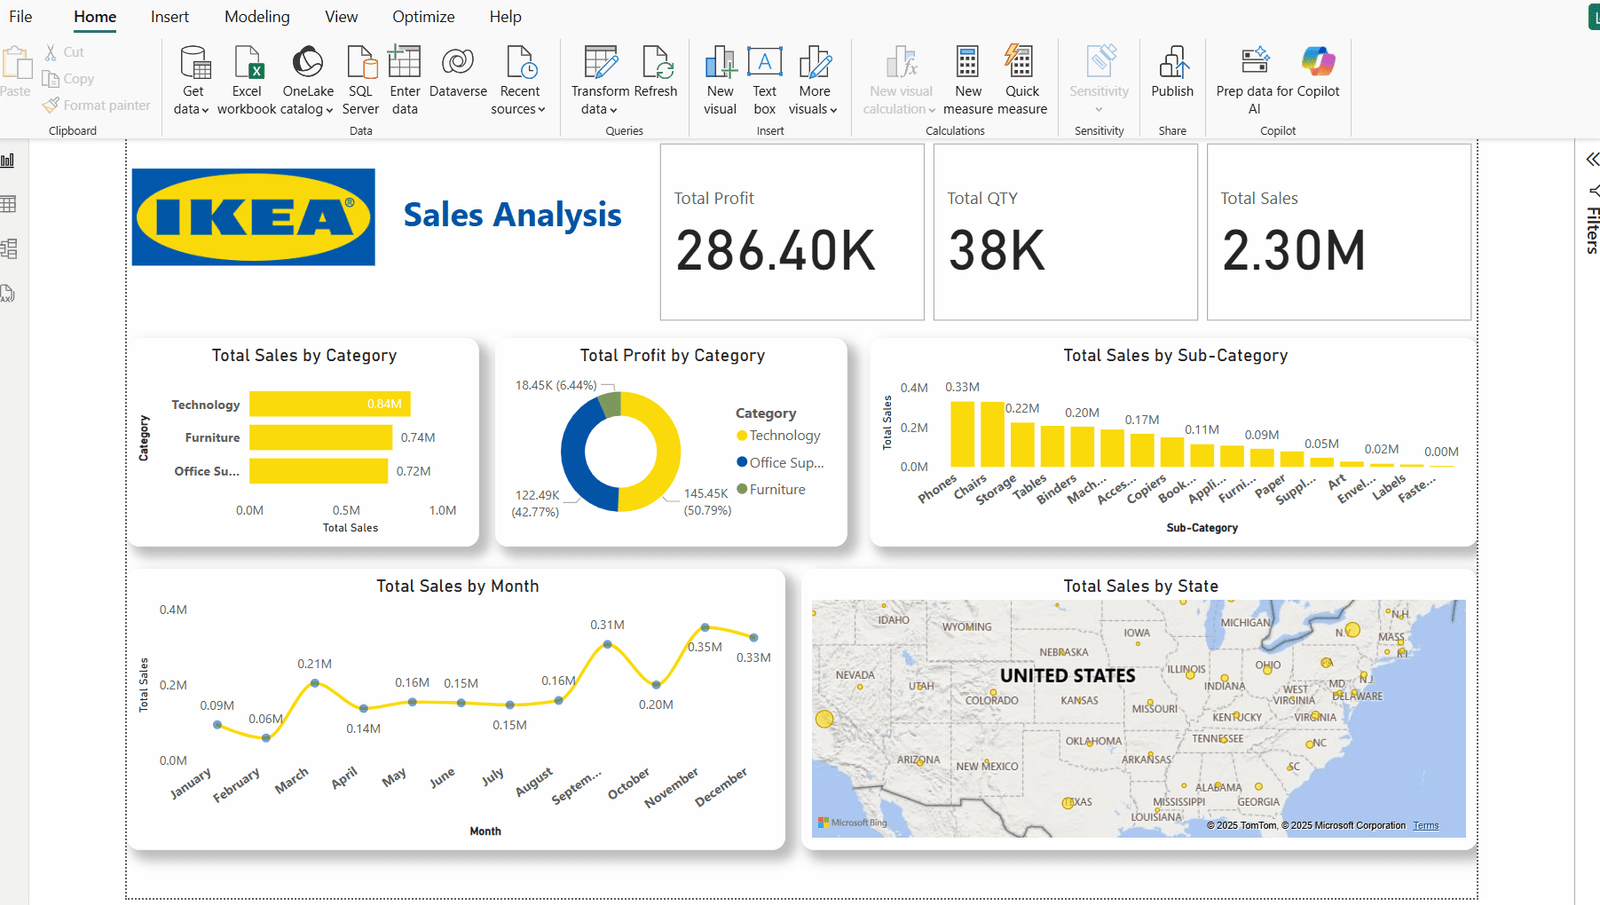Open the Optimize ribbon tab

(423, 17)
